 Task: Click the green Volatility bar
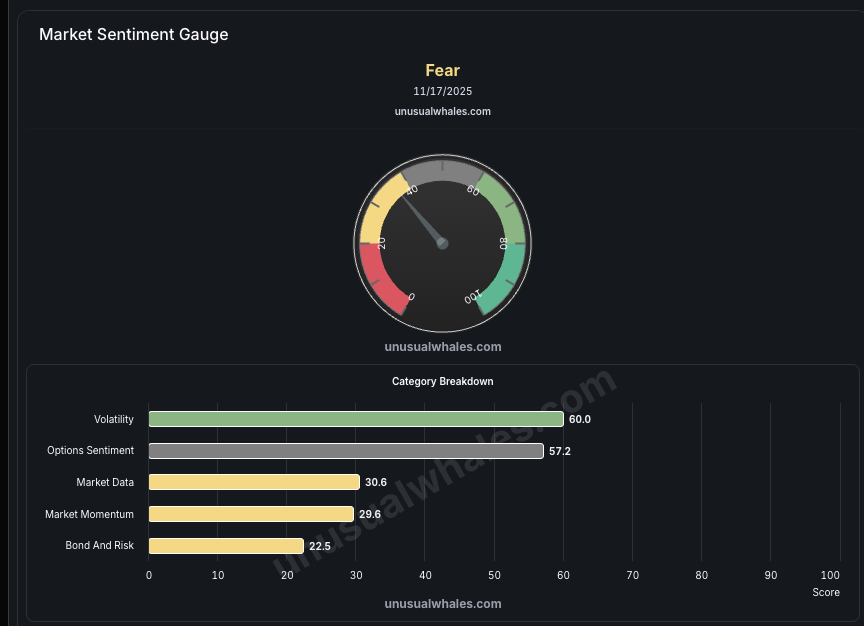[x=355, y=419]
